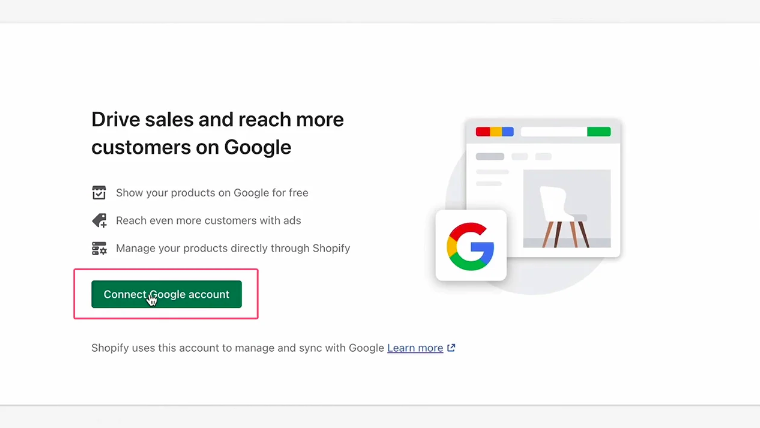The width and height of the screenshot is (760, 428).
Task: Open the Learn more link
Action: [x=415, y=348]
